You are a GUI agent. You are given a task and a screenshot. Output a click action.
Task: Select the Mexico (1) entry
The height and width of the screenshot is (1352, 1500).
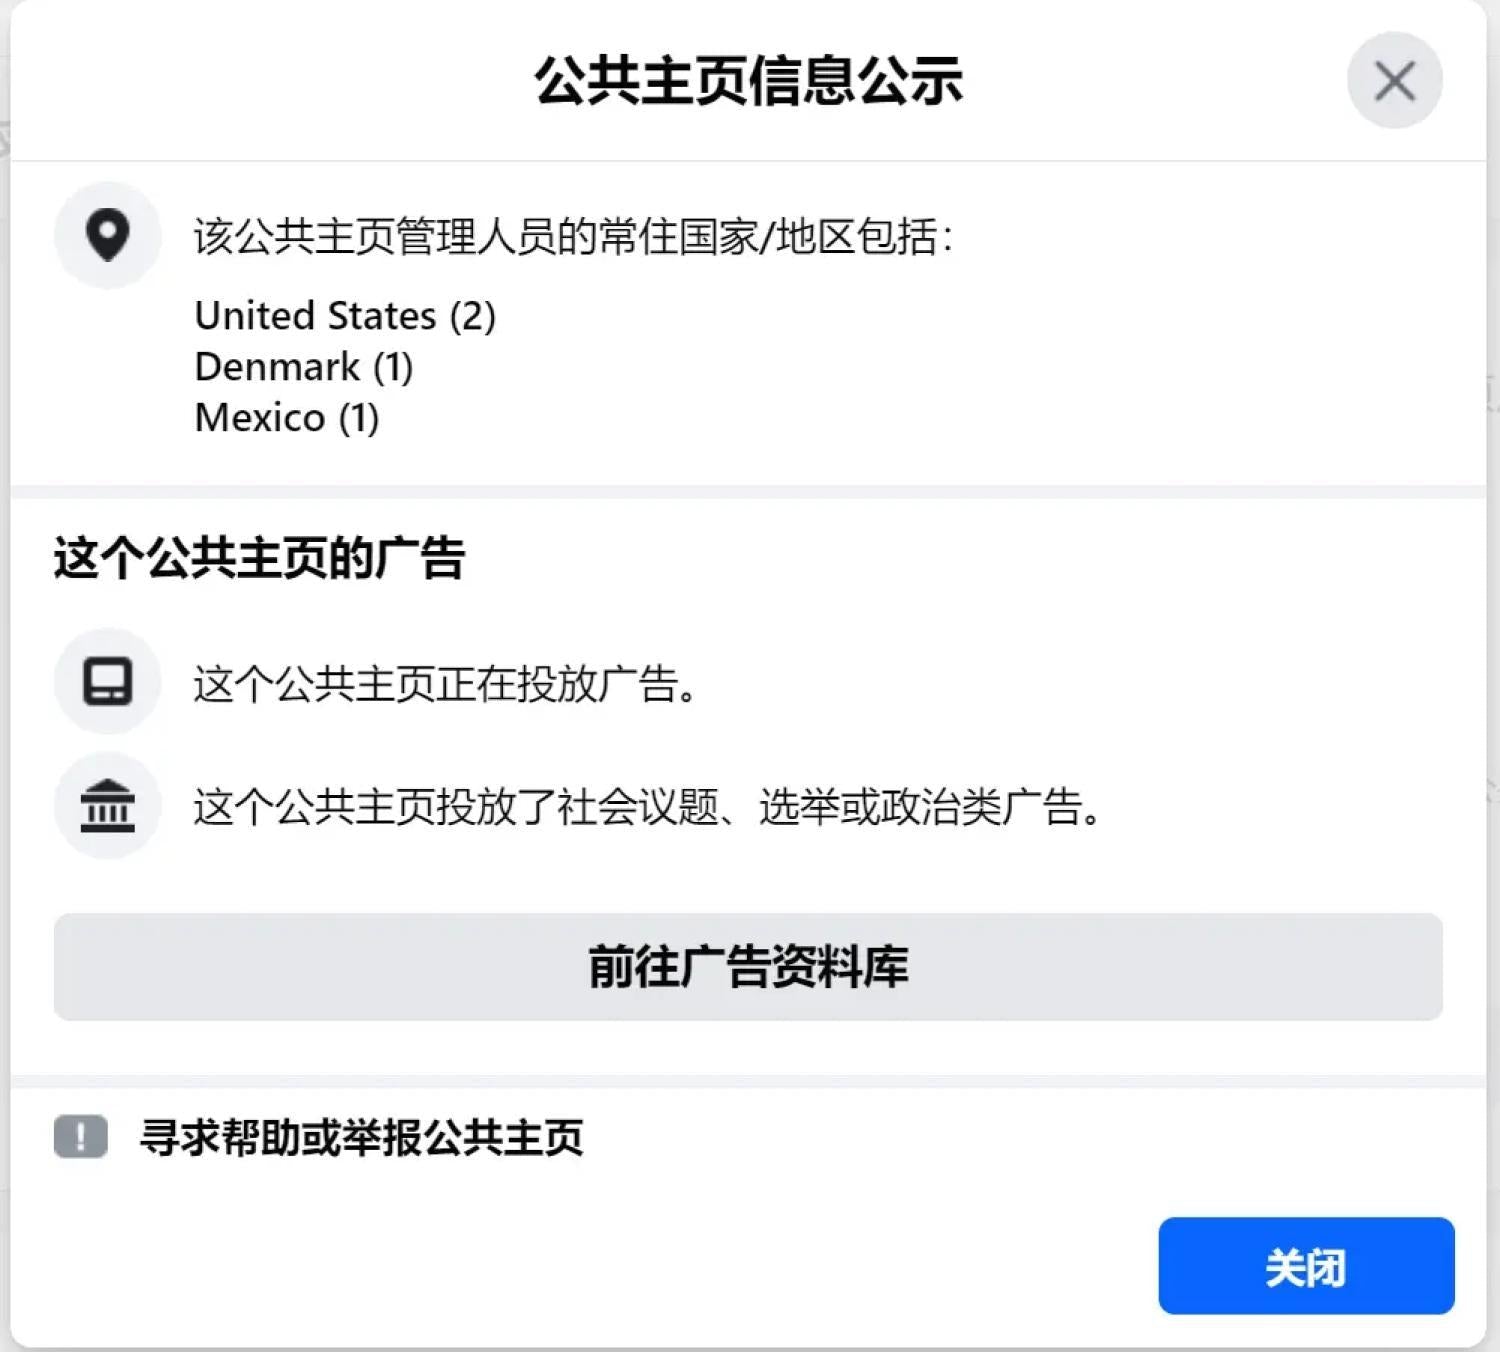point(287,417)
